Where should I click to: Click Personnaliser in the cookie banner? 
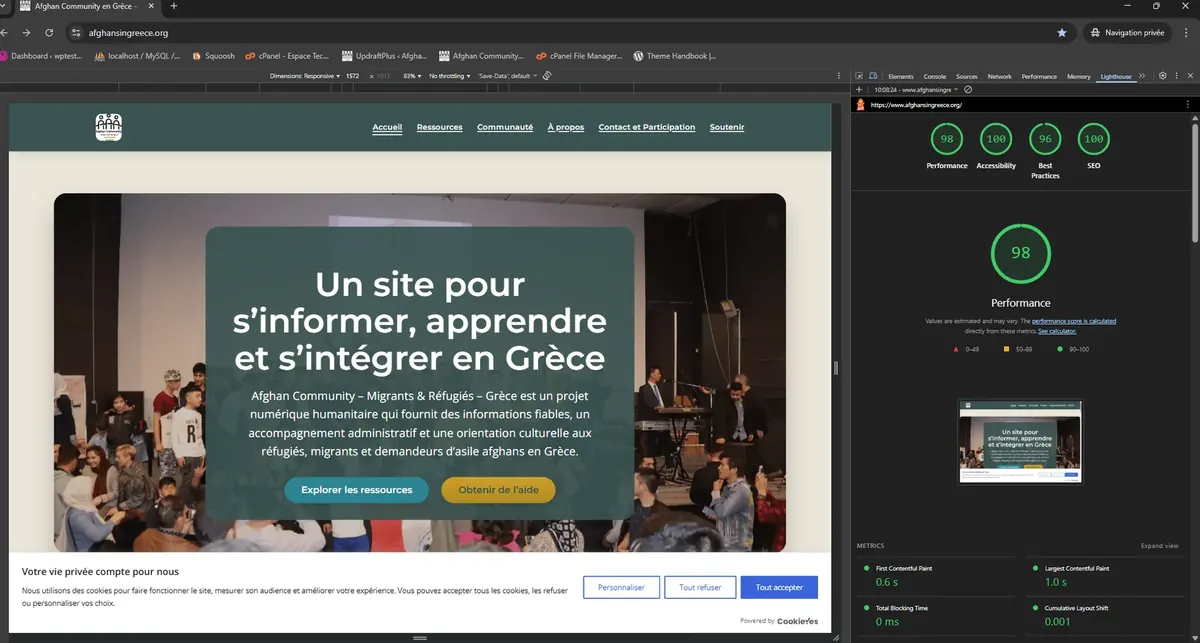point(621,587)
